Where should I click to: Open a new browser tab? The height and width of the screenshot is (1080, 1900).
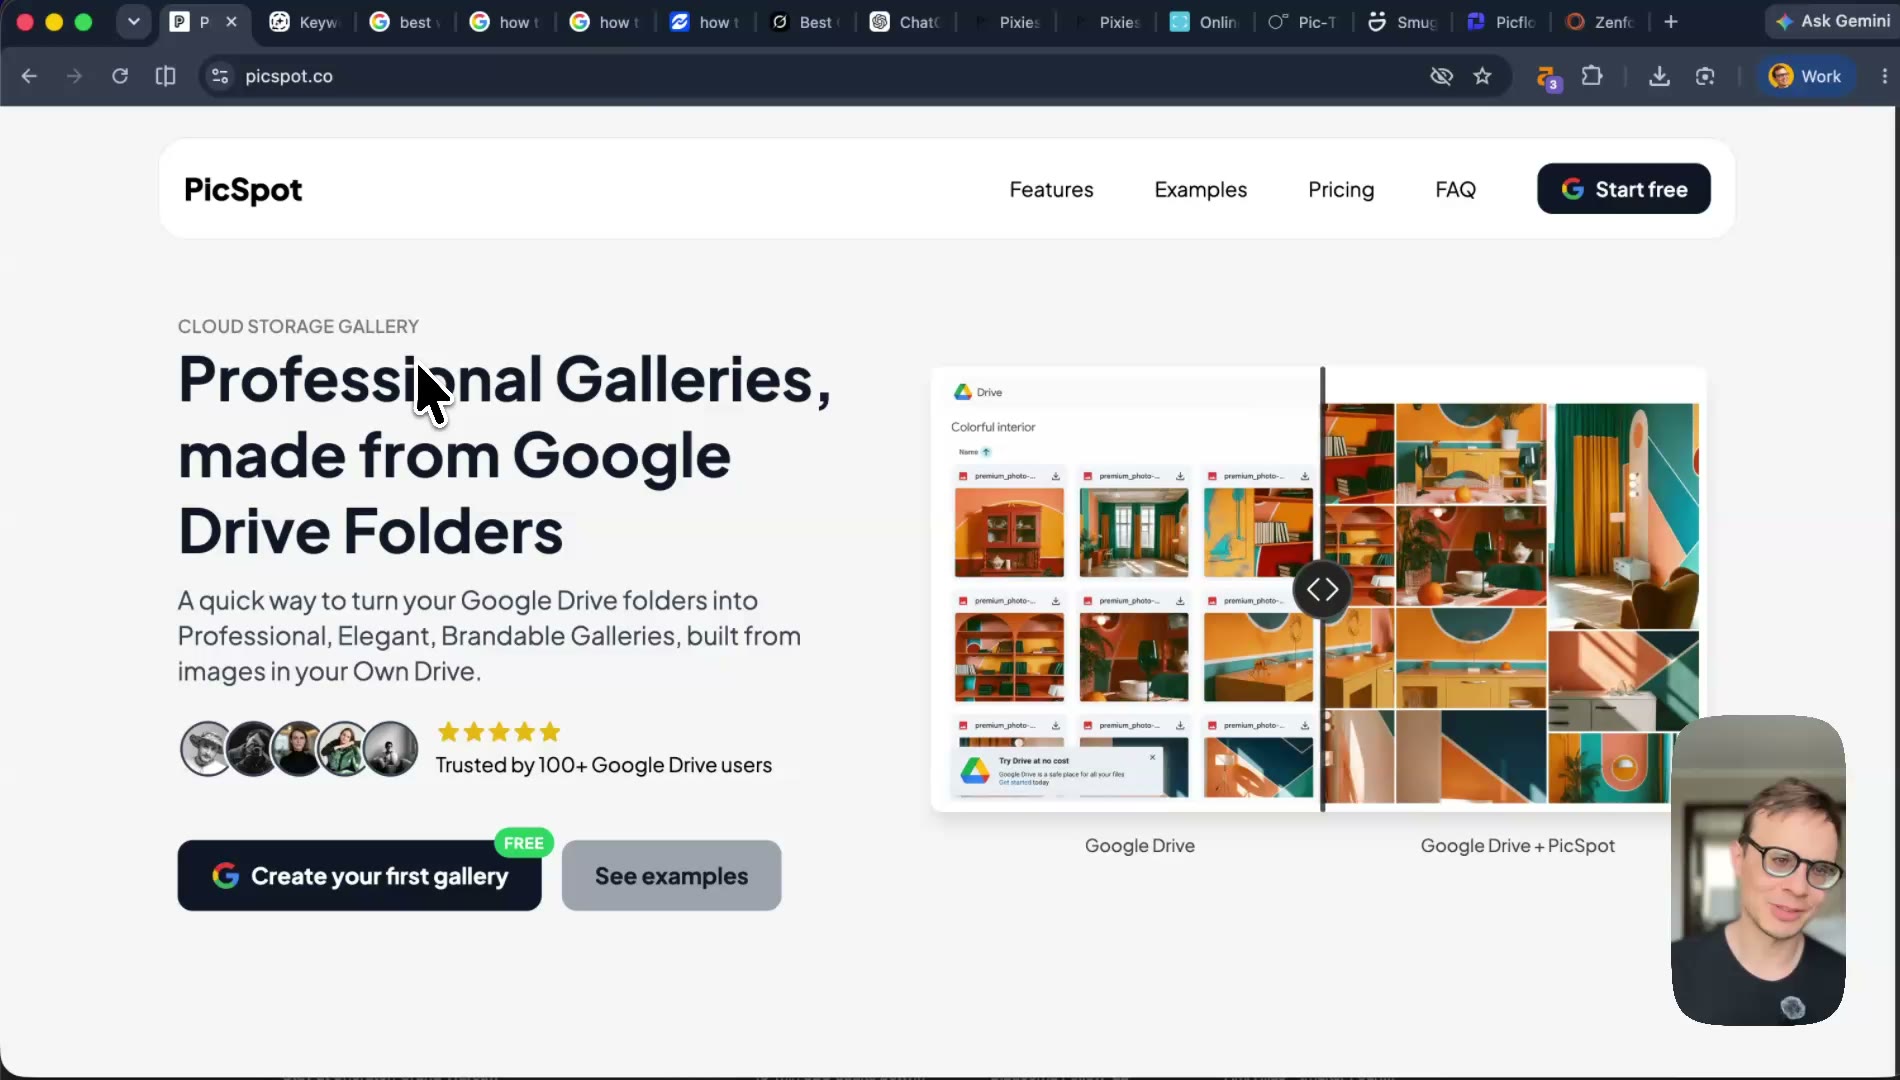click(1671, 21)
